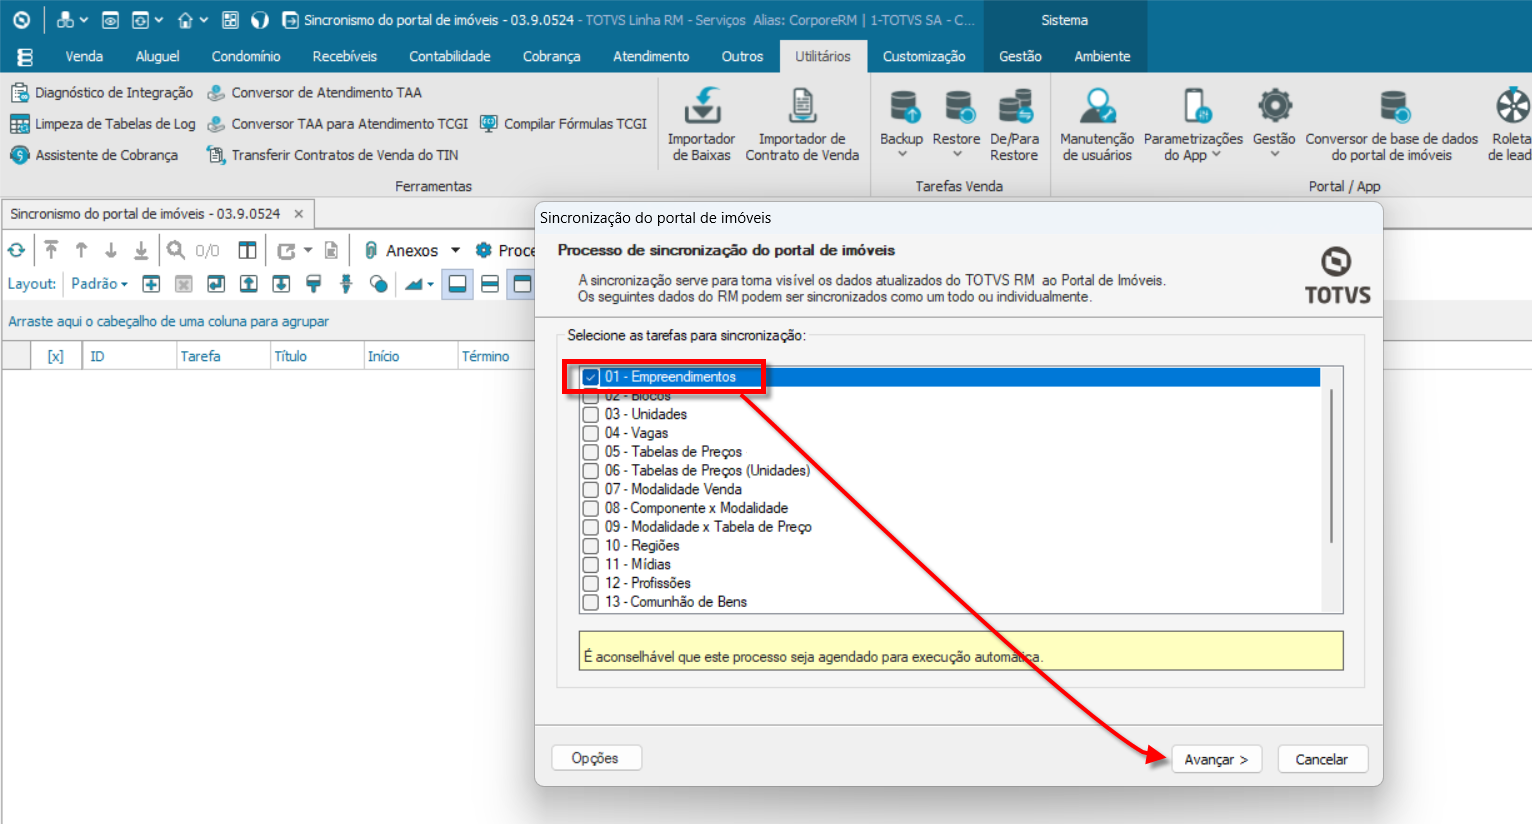
Task: Sort grid by the Início column
Action: pos(410,356)
